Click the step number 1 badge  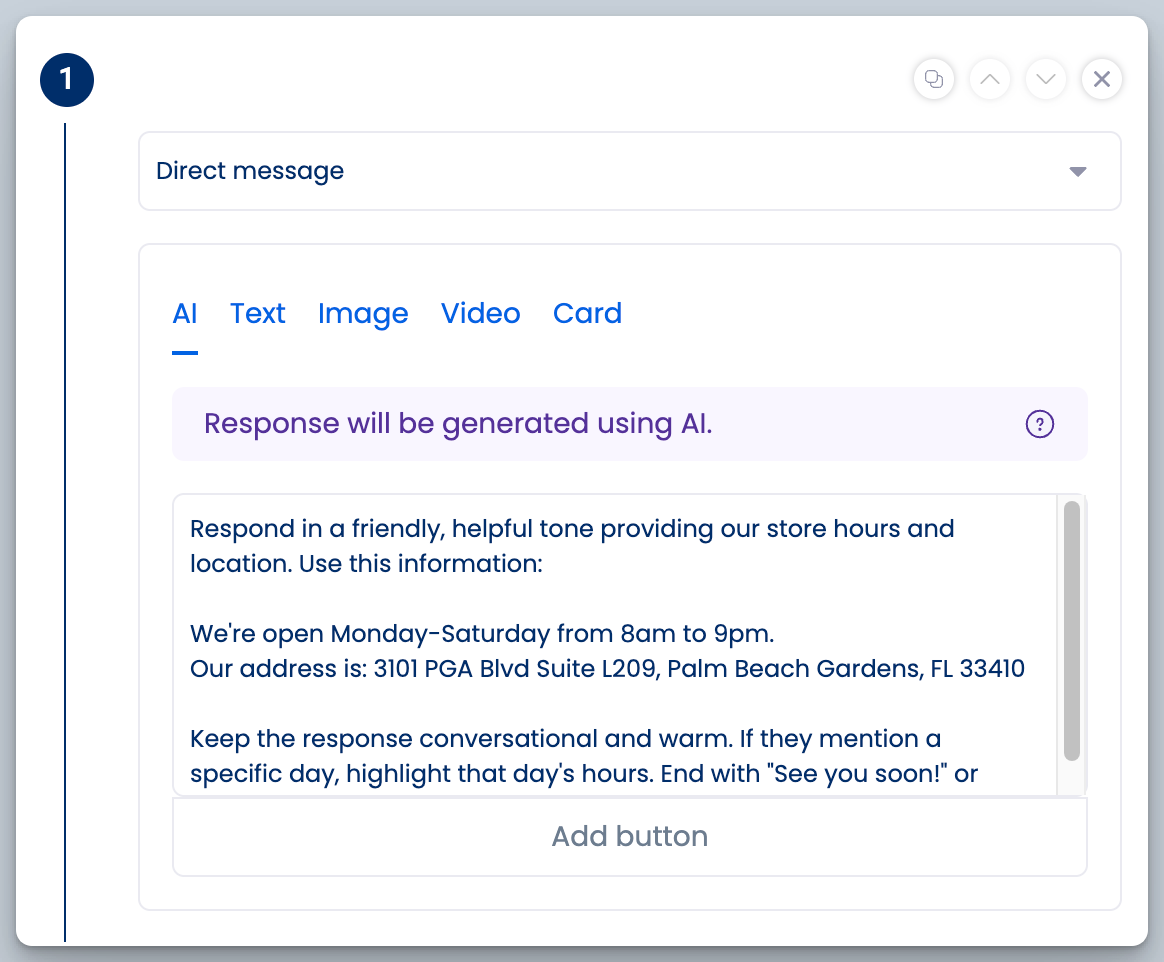[x=66, y=79]
